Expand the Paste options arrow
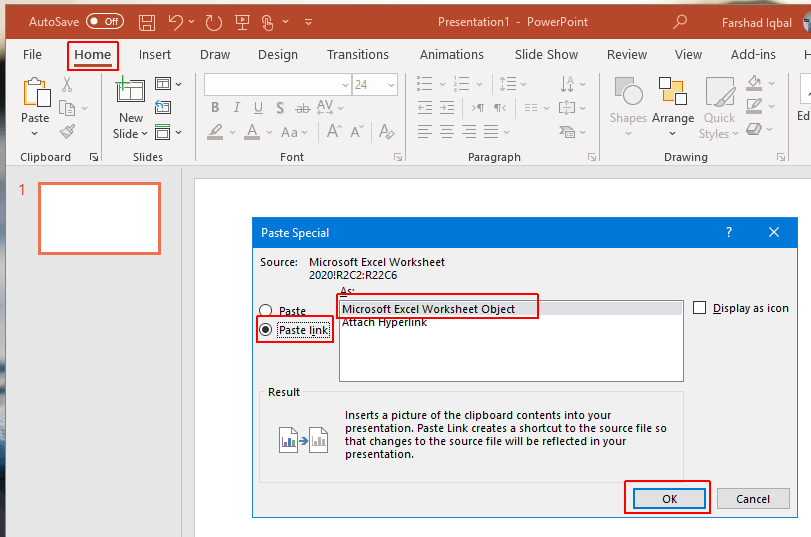The image size is (811, 537). pos(34,133)
